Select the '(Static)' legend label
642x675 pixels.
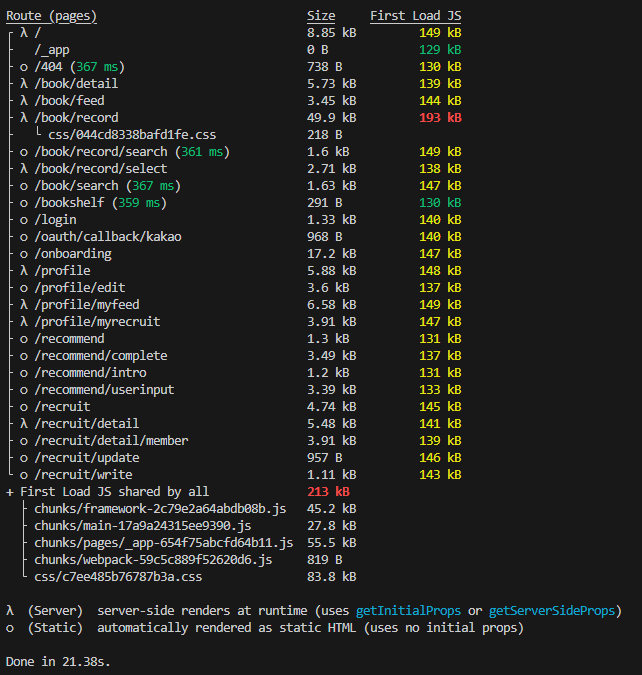(55, 628)
